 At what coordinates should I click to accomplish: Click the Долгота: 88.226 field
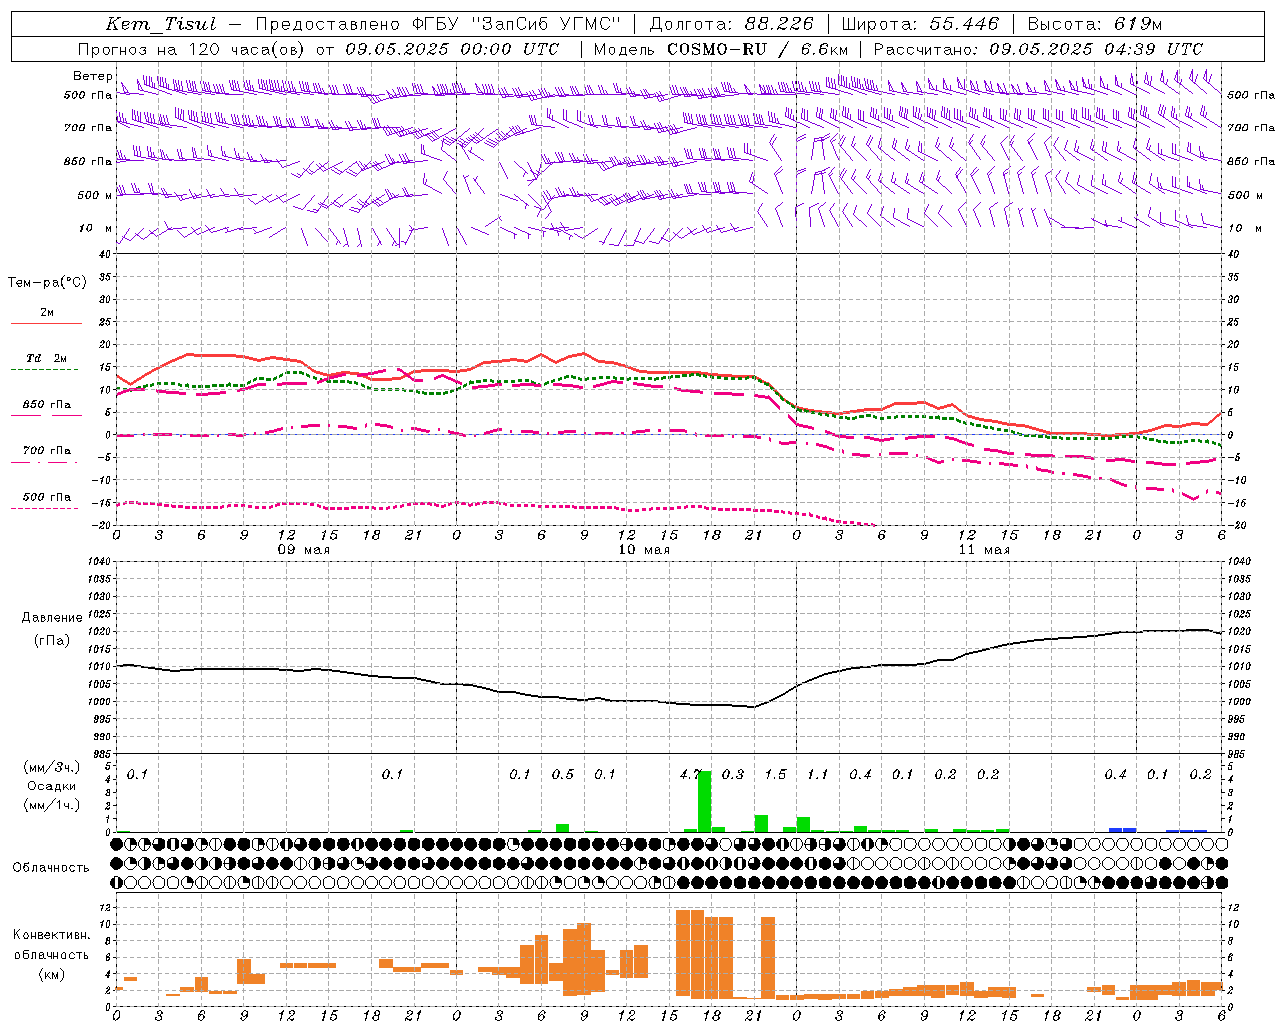tap(731, 24)
